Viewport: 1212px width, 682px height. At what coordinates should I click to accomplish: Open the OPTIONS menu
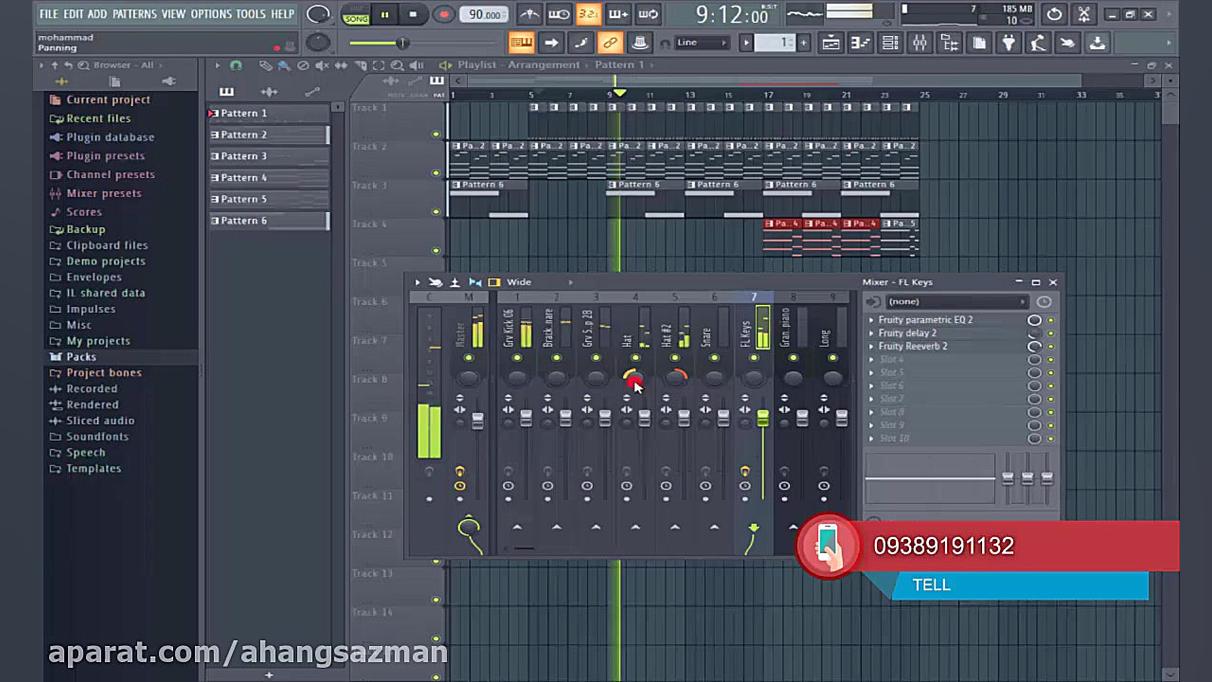tap(211, 14)
